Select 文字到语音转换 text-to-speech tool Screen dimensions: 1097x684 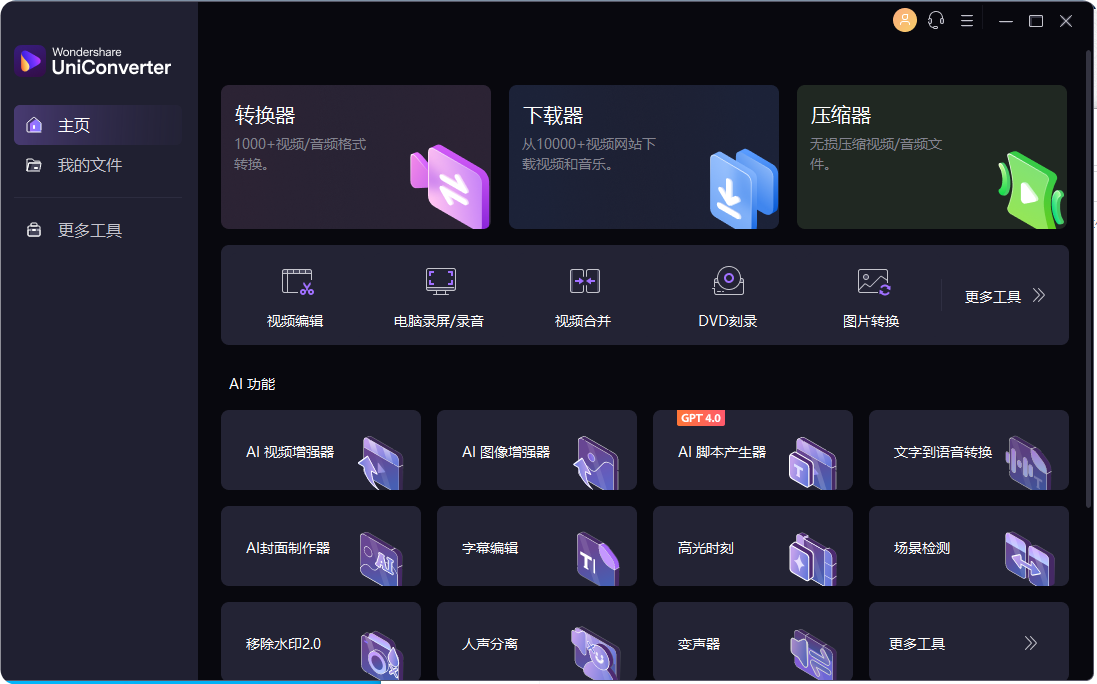[x=968, y=450]
